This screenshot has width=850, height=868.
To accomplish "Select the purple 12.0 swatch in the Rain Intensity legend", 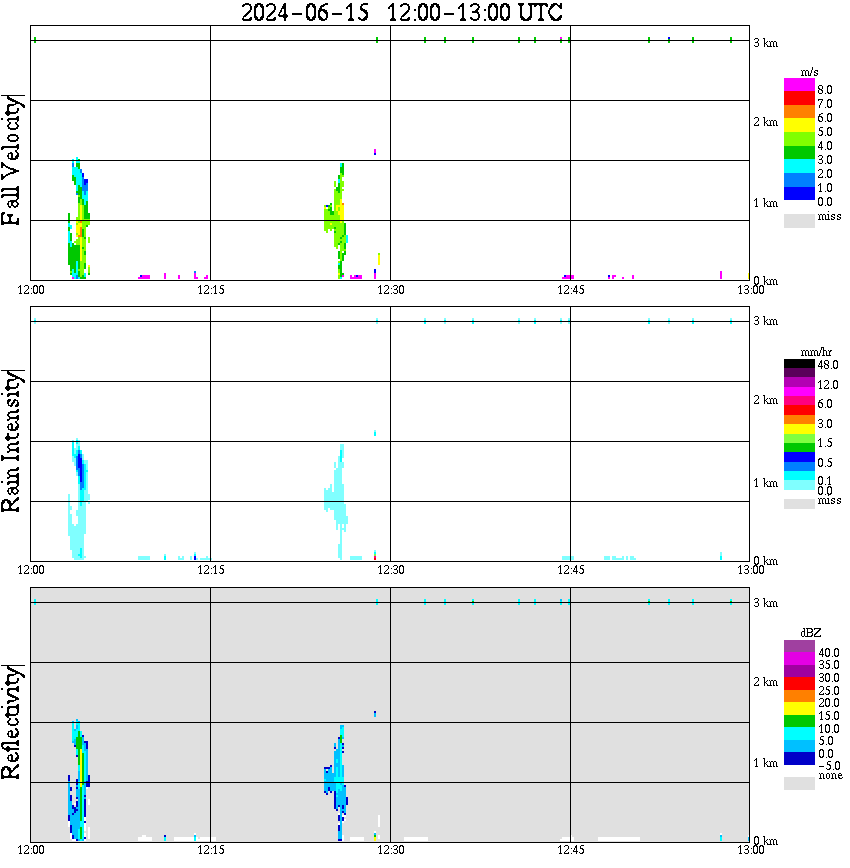I will coord(799,382).
